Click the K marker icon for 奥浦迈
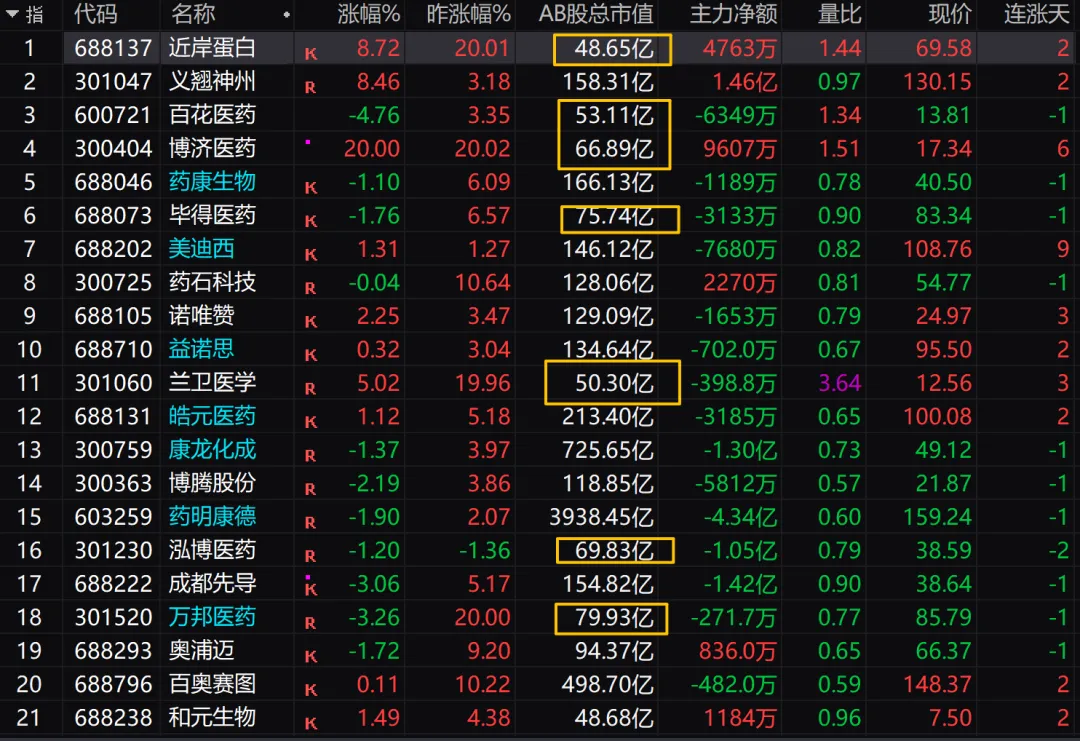This screenshot has width=1080, height=741. [x=311, y=657]
